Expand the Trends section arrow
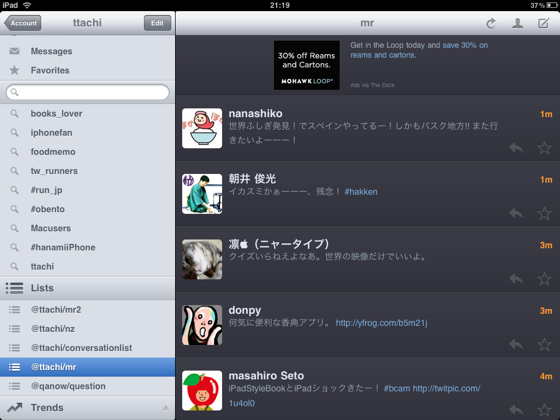Image resolution: width=560 pixels, height=420 pixels. 165,408
